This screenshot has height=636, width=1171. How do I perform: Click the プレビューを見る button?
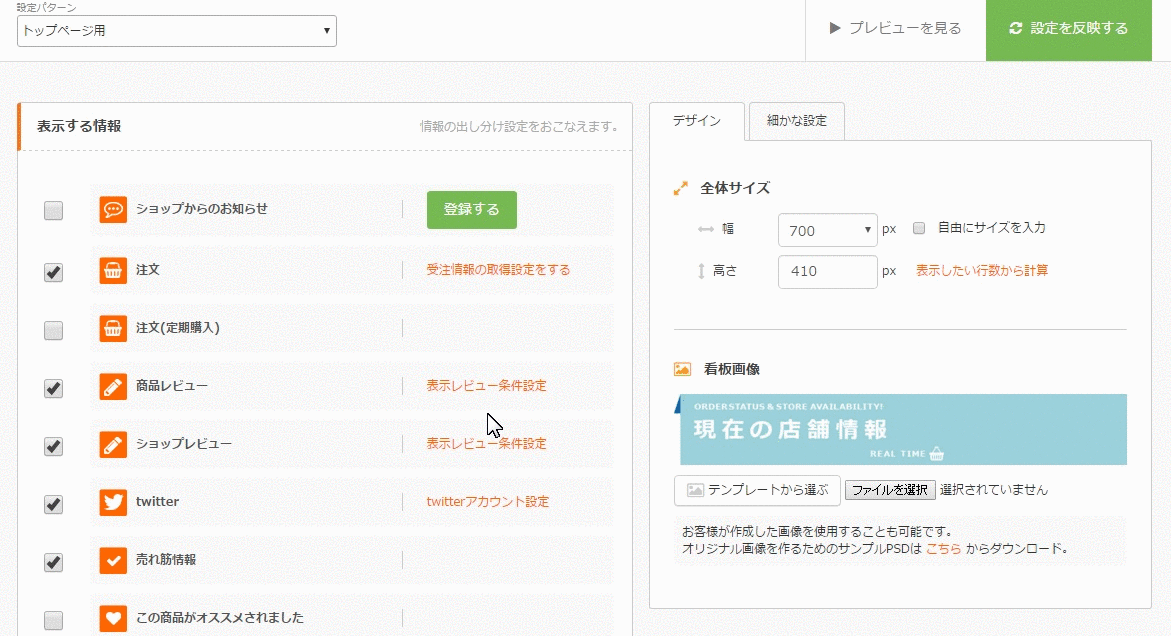click(x=895, y=29)
